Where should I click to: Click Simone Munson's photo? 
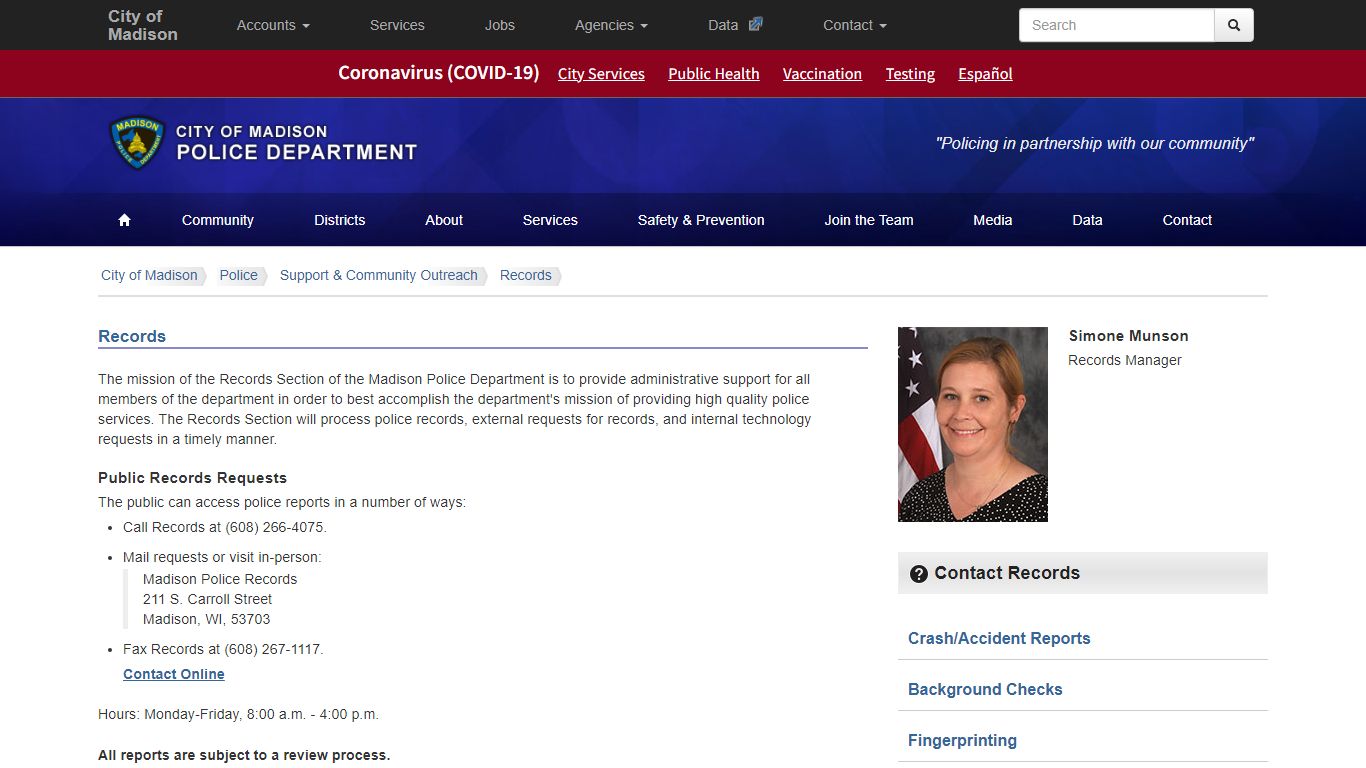coord(973,424)
